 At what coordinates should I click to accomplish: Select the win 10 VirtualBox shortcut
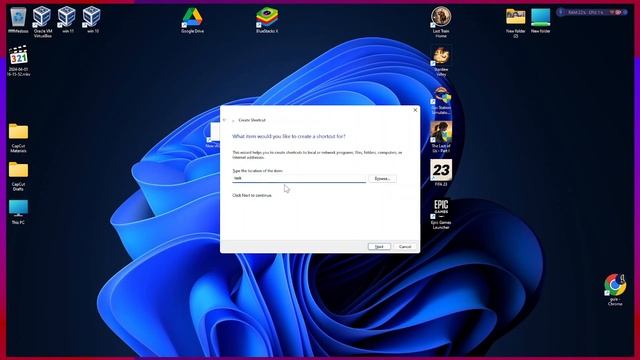92,20
